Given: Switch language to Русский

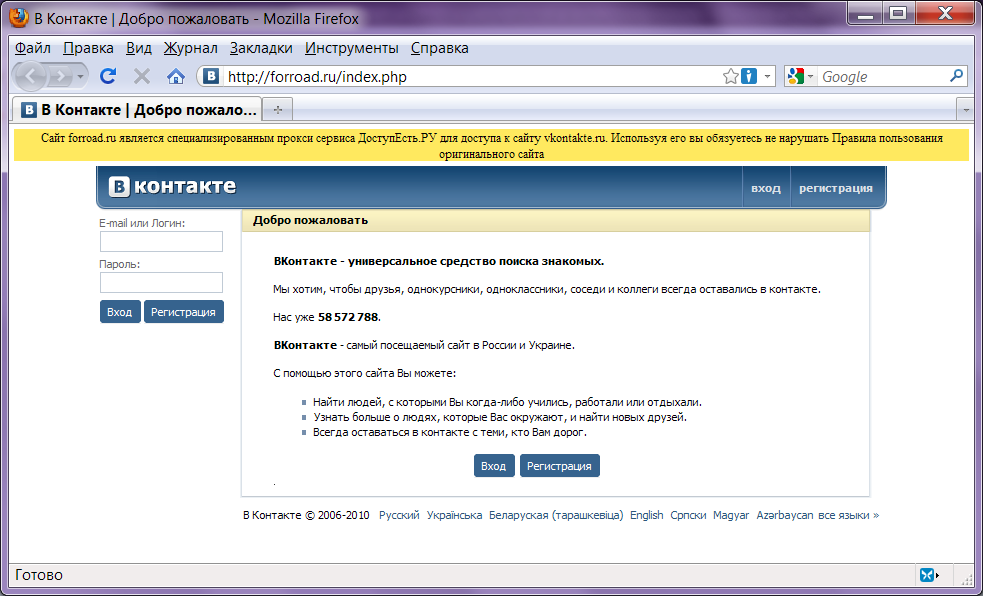Looking at the screenshot, I should [x=399, y=515].
